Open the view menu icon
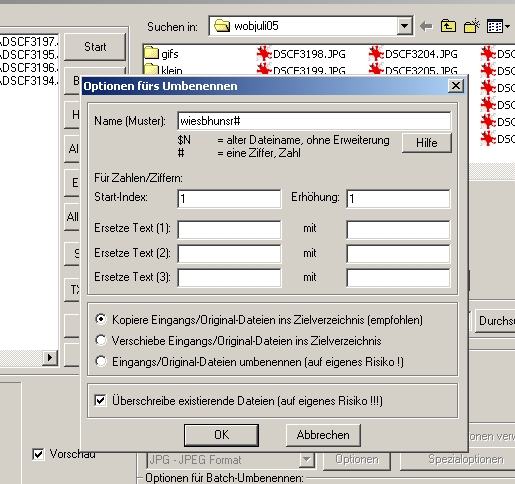 [x=498, y=26]
